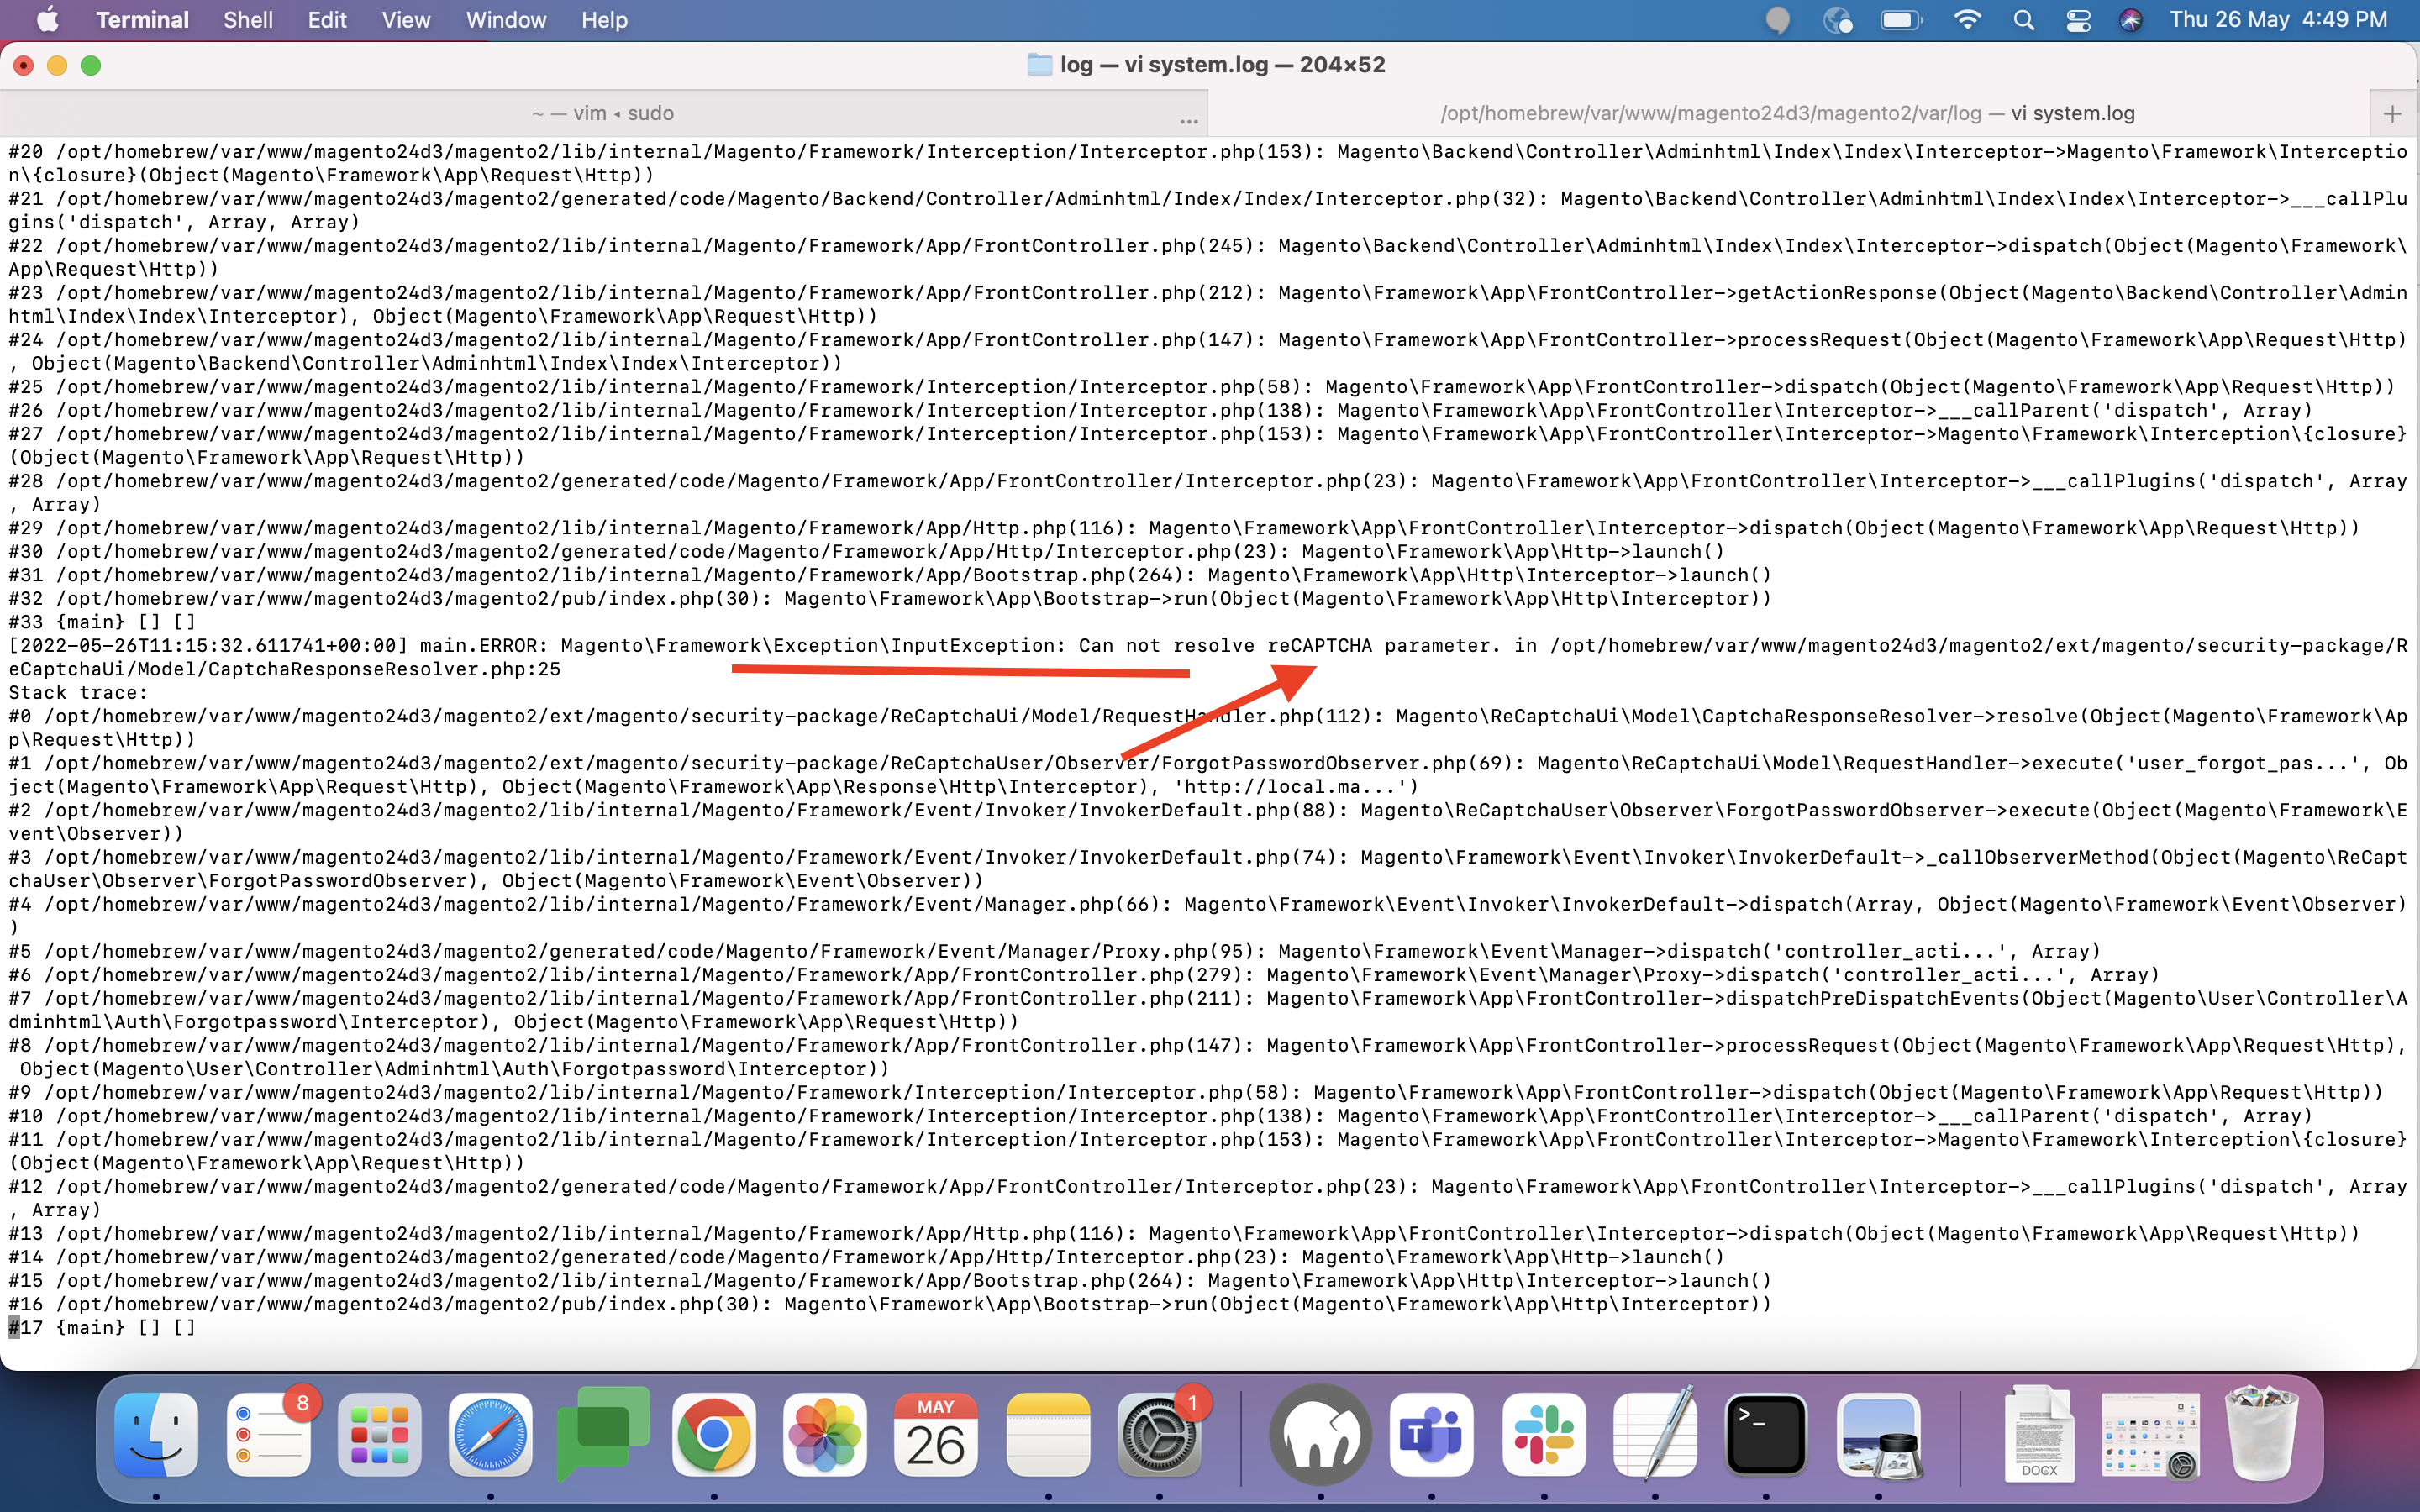Create a new terminal tab with the plus button
The width and height of the screenshot is (2420, 1512).
(2393, 113)
